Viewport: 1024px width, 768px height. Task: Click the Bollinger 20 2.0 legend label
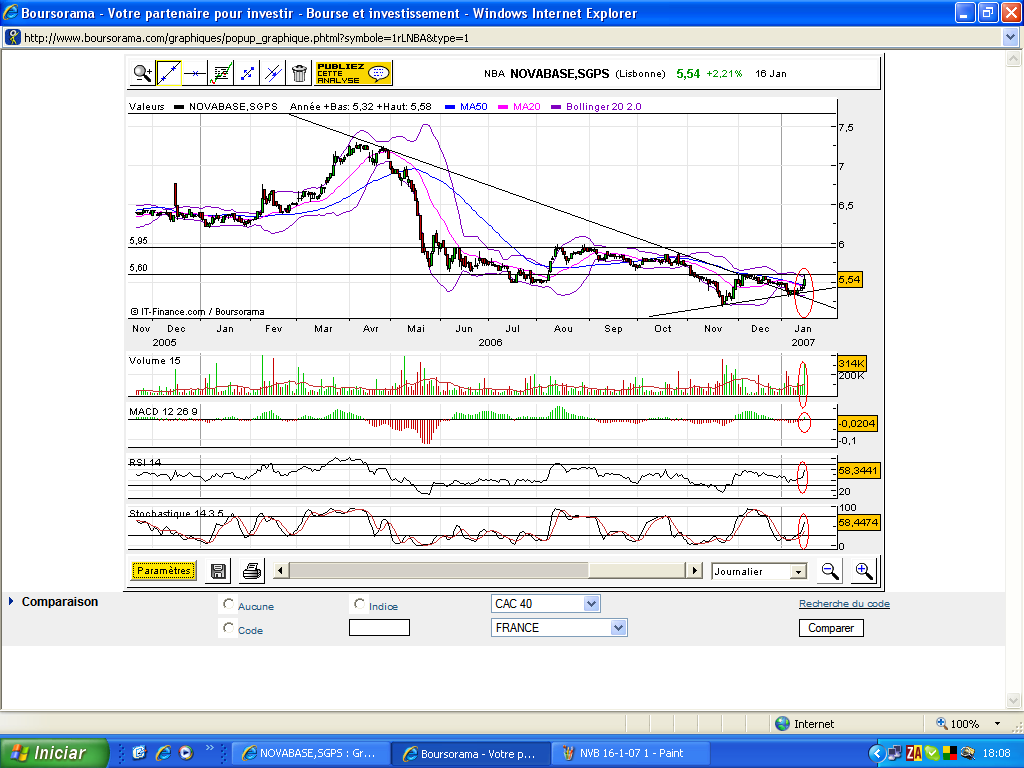click(603, 106)
